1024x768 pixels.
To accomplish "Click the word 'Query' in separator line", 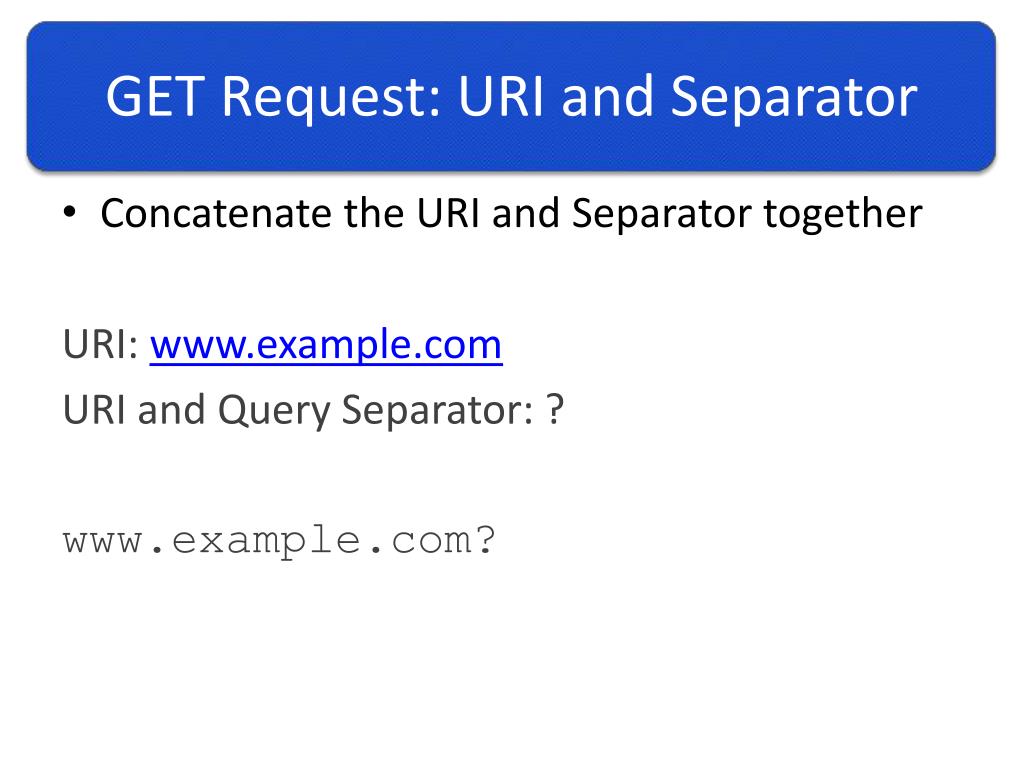I will [x=274, y=411].
